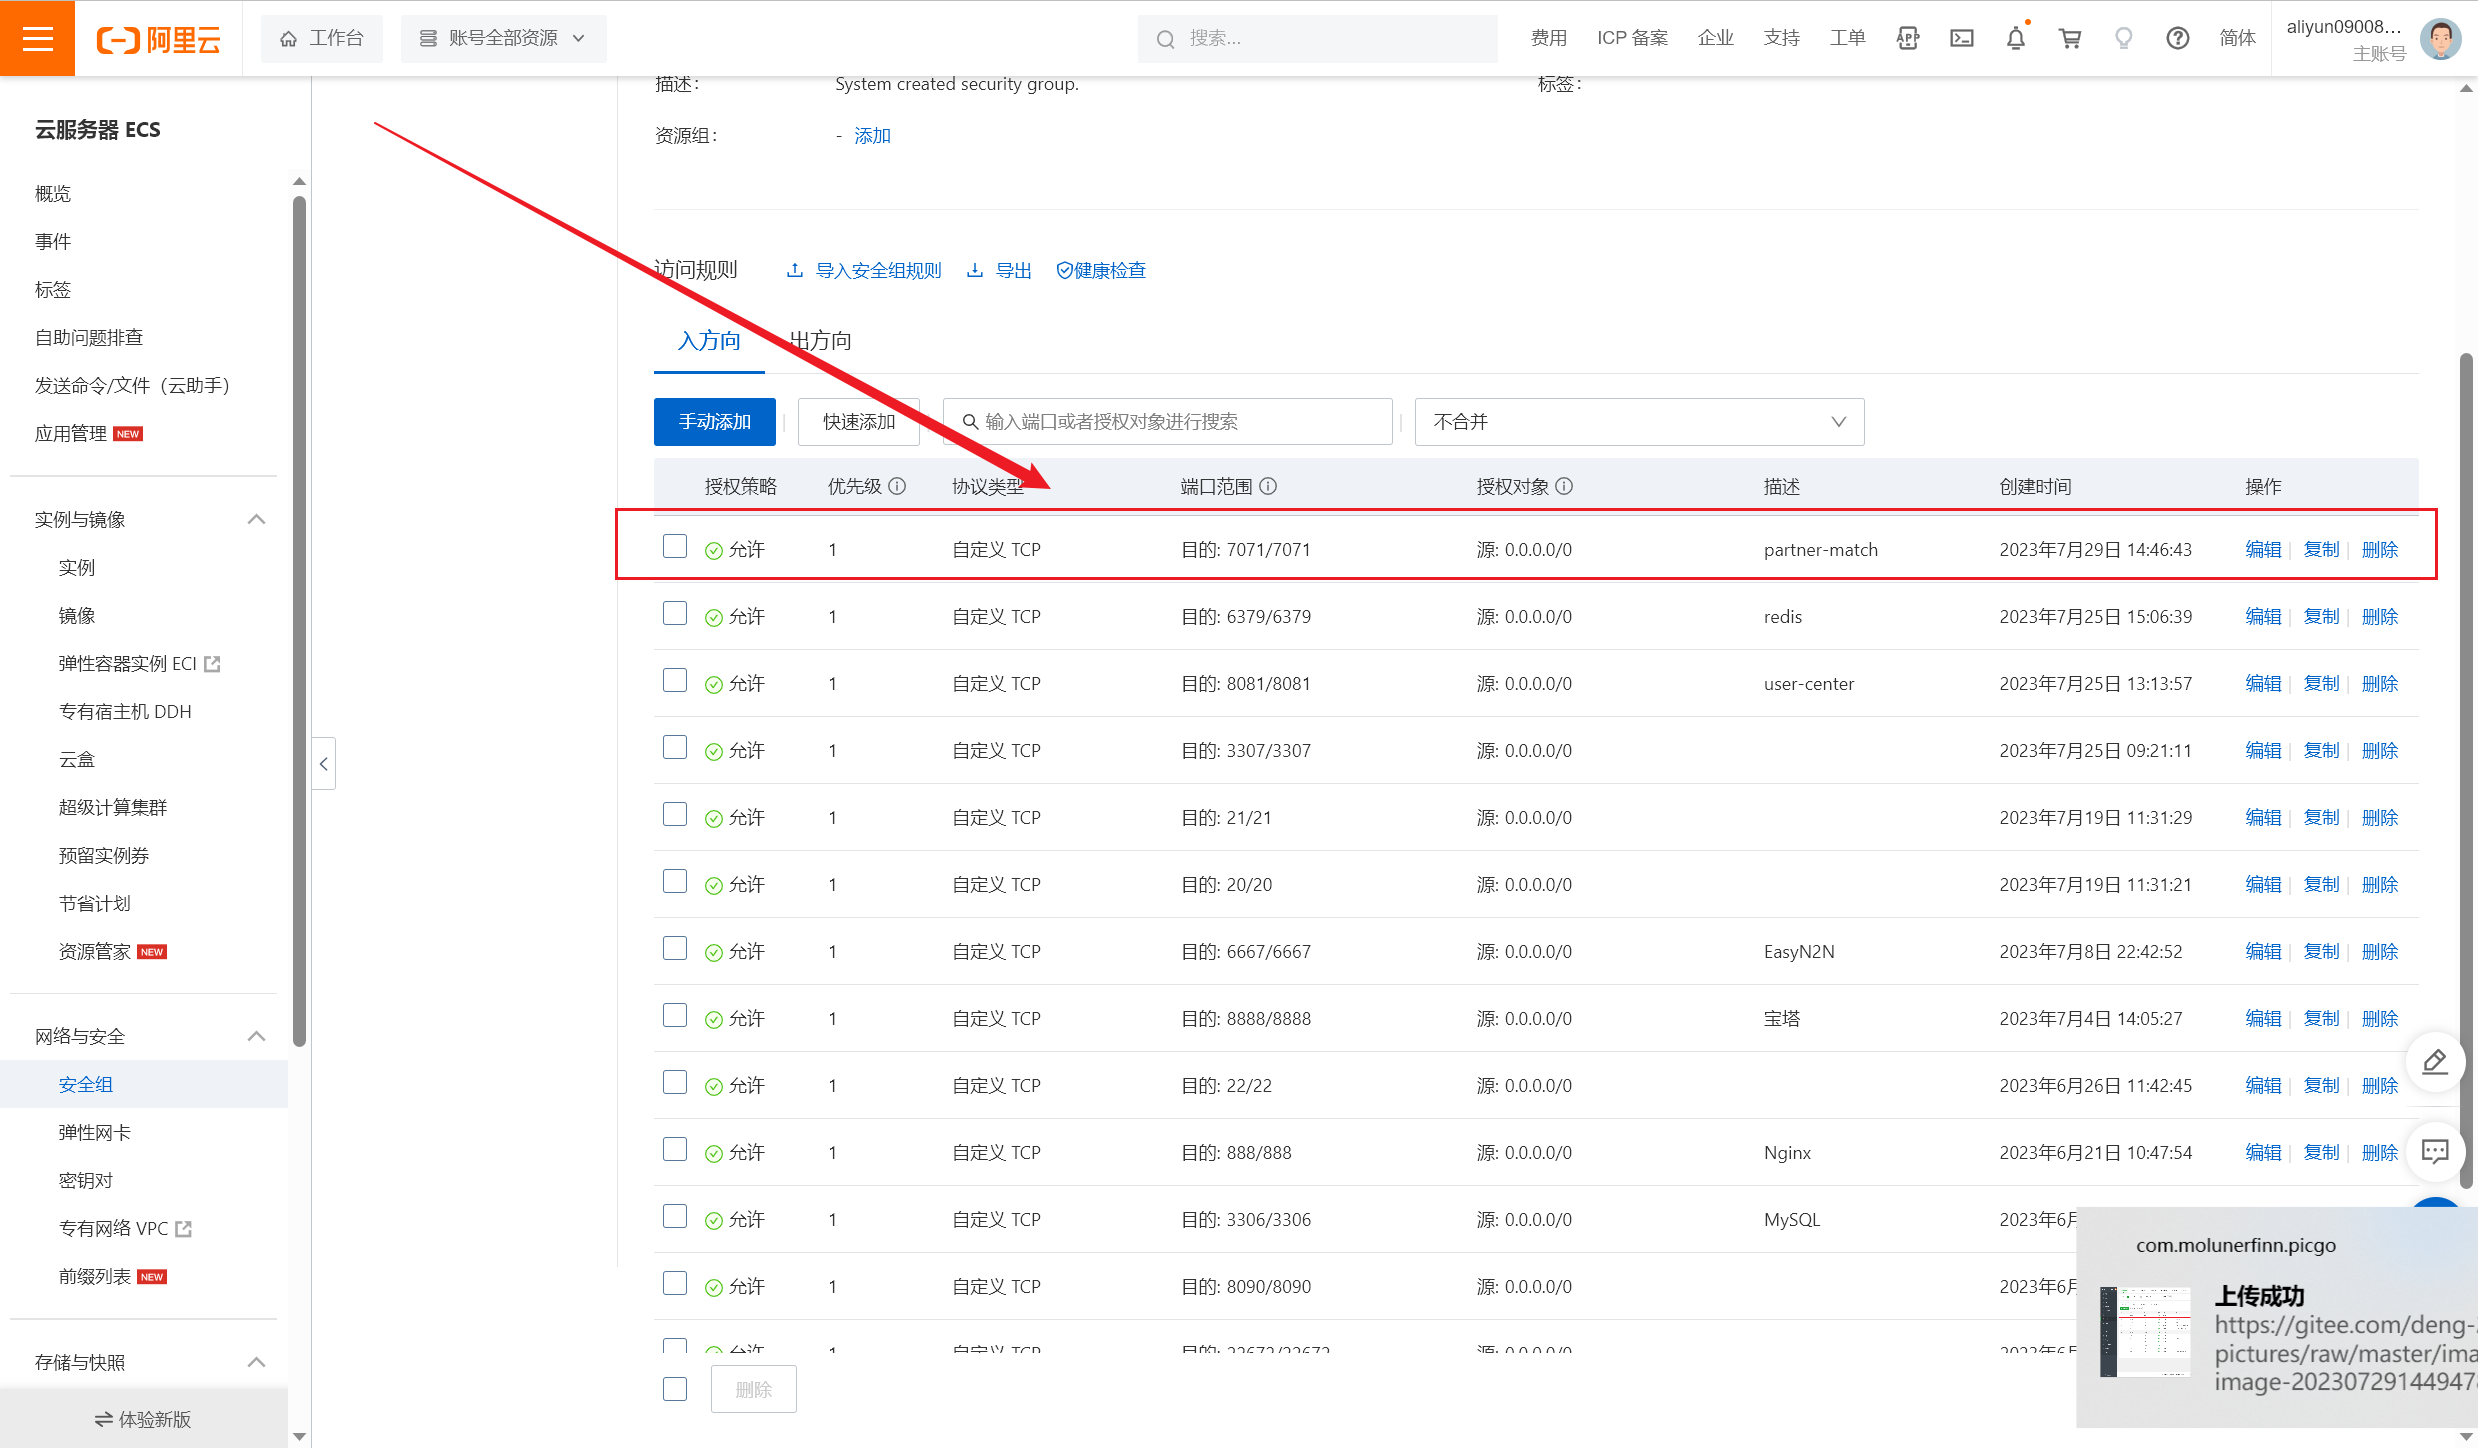Open the 简体 language selector
The height and width of the screenshot is (1448, 2478).
pyautogui.click(x=2237, y=38)
